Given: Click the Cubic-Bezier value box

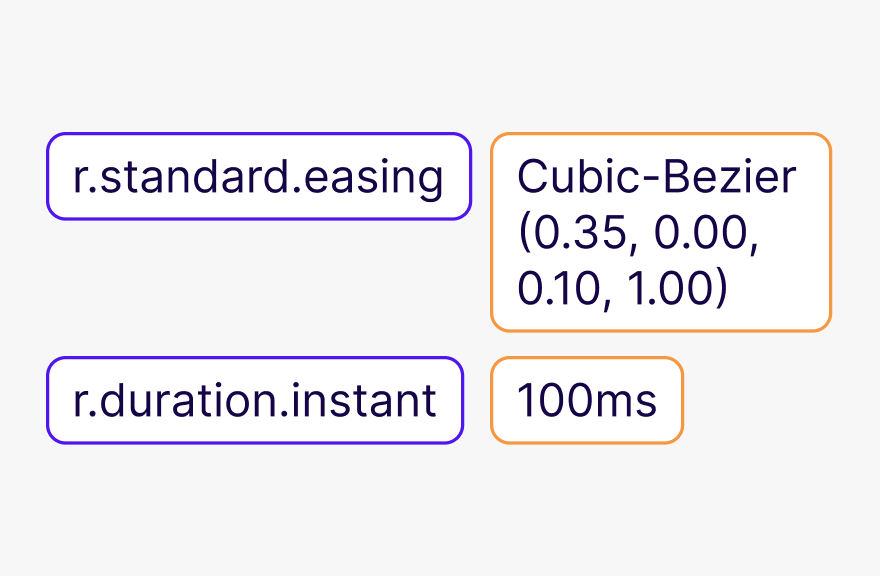Looking at the screenshot, I should point(660,232).
